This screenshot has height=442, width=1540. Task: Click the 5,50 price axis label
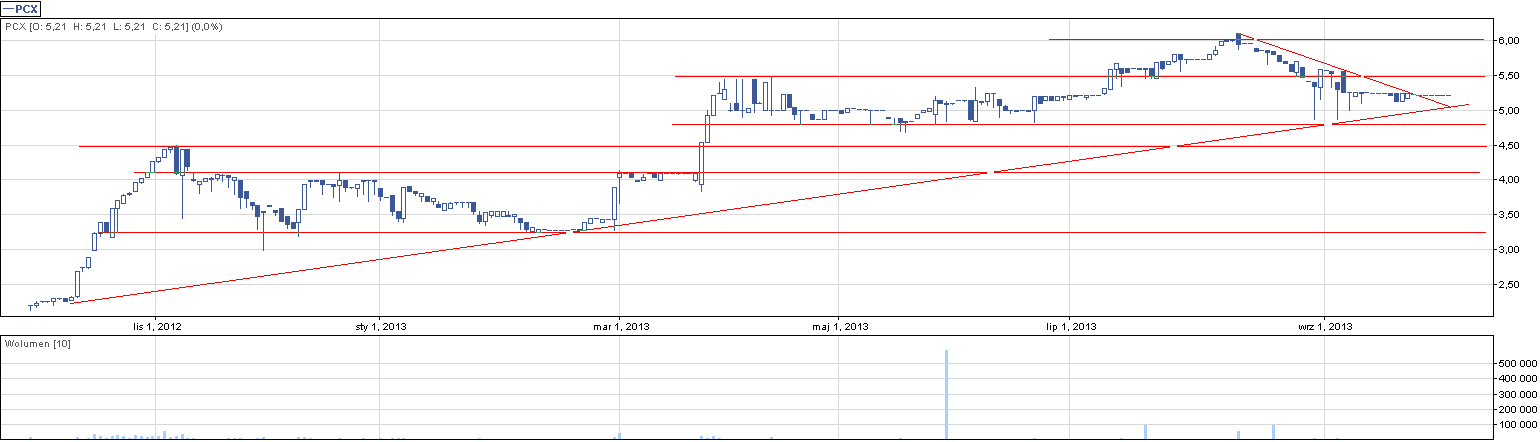1508,76
